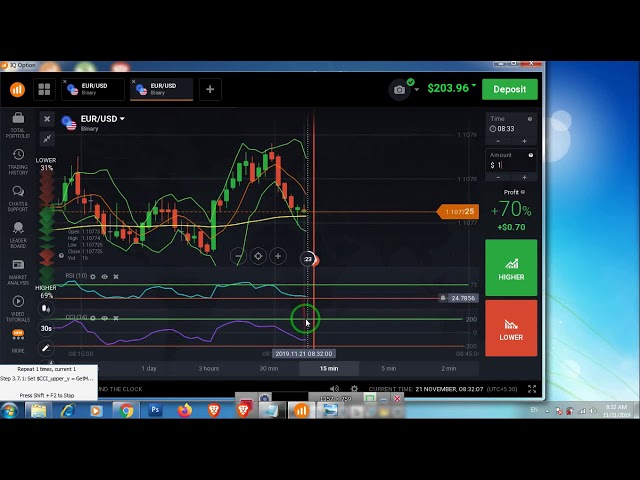Select the 3 hours timeframe
The image size is (640, 480).
(x=209, y=369)
